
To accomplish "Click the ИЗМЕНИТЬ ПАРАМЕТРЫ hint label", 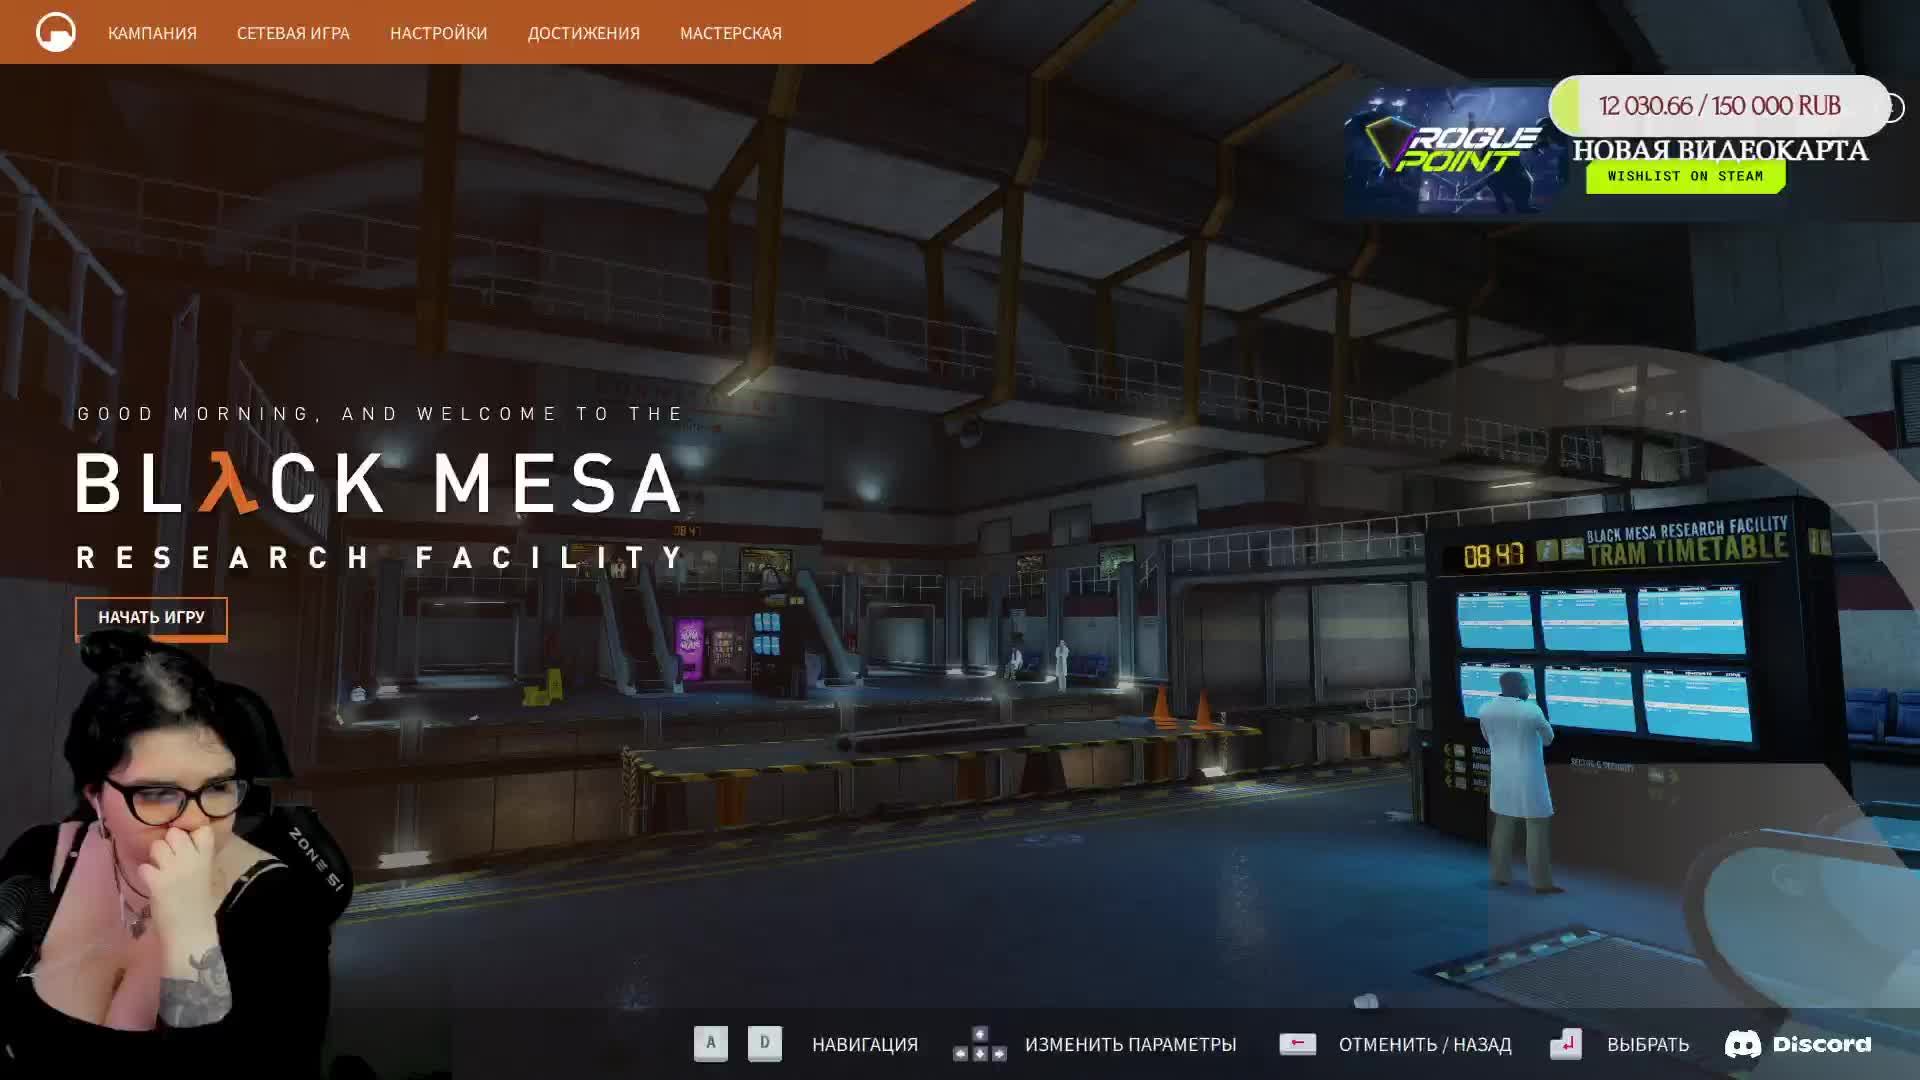I will point(1130,1045).
